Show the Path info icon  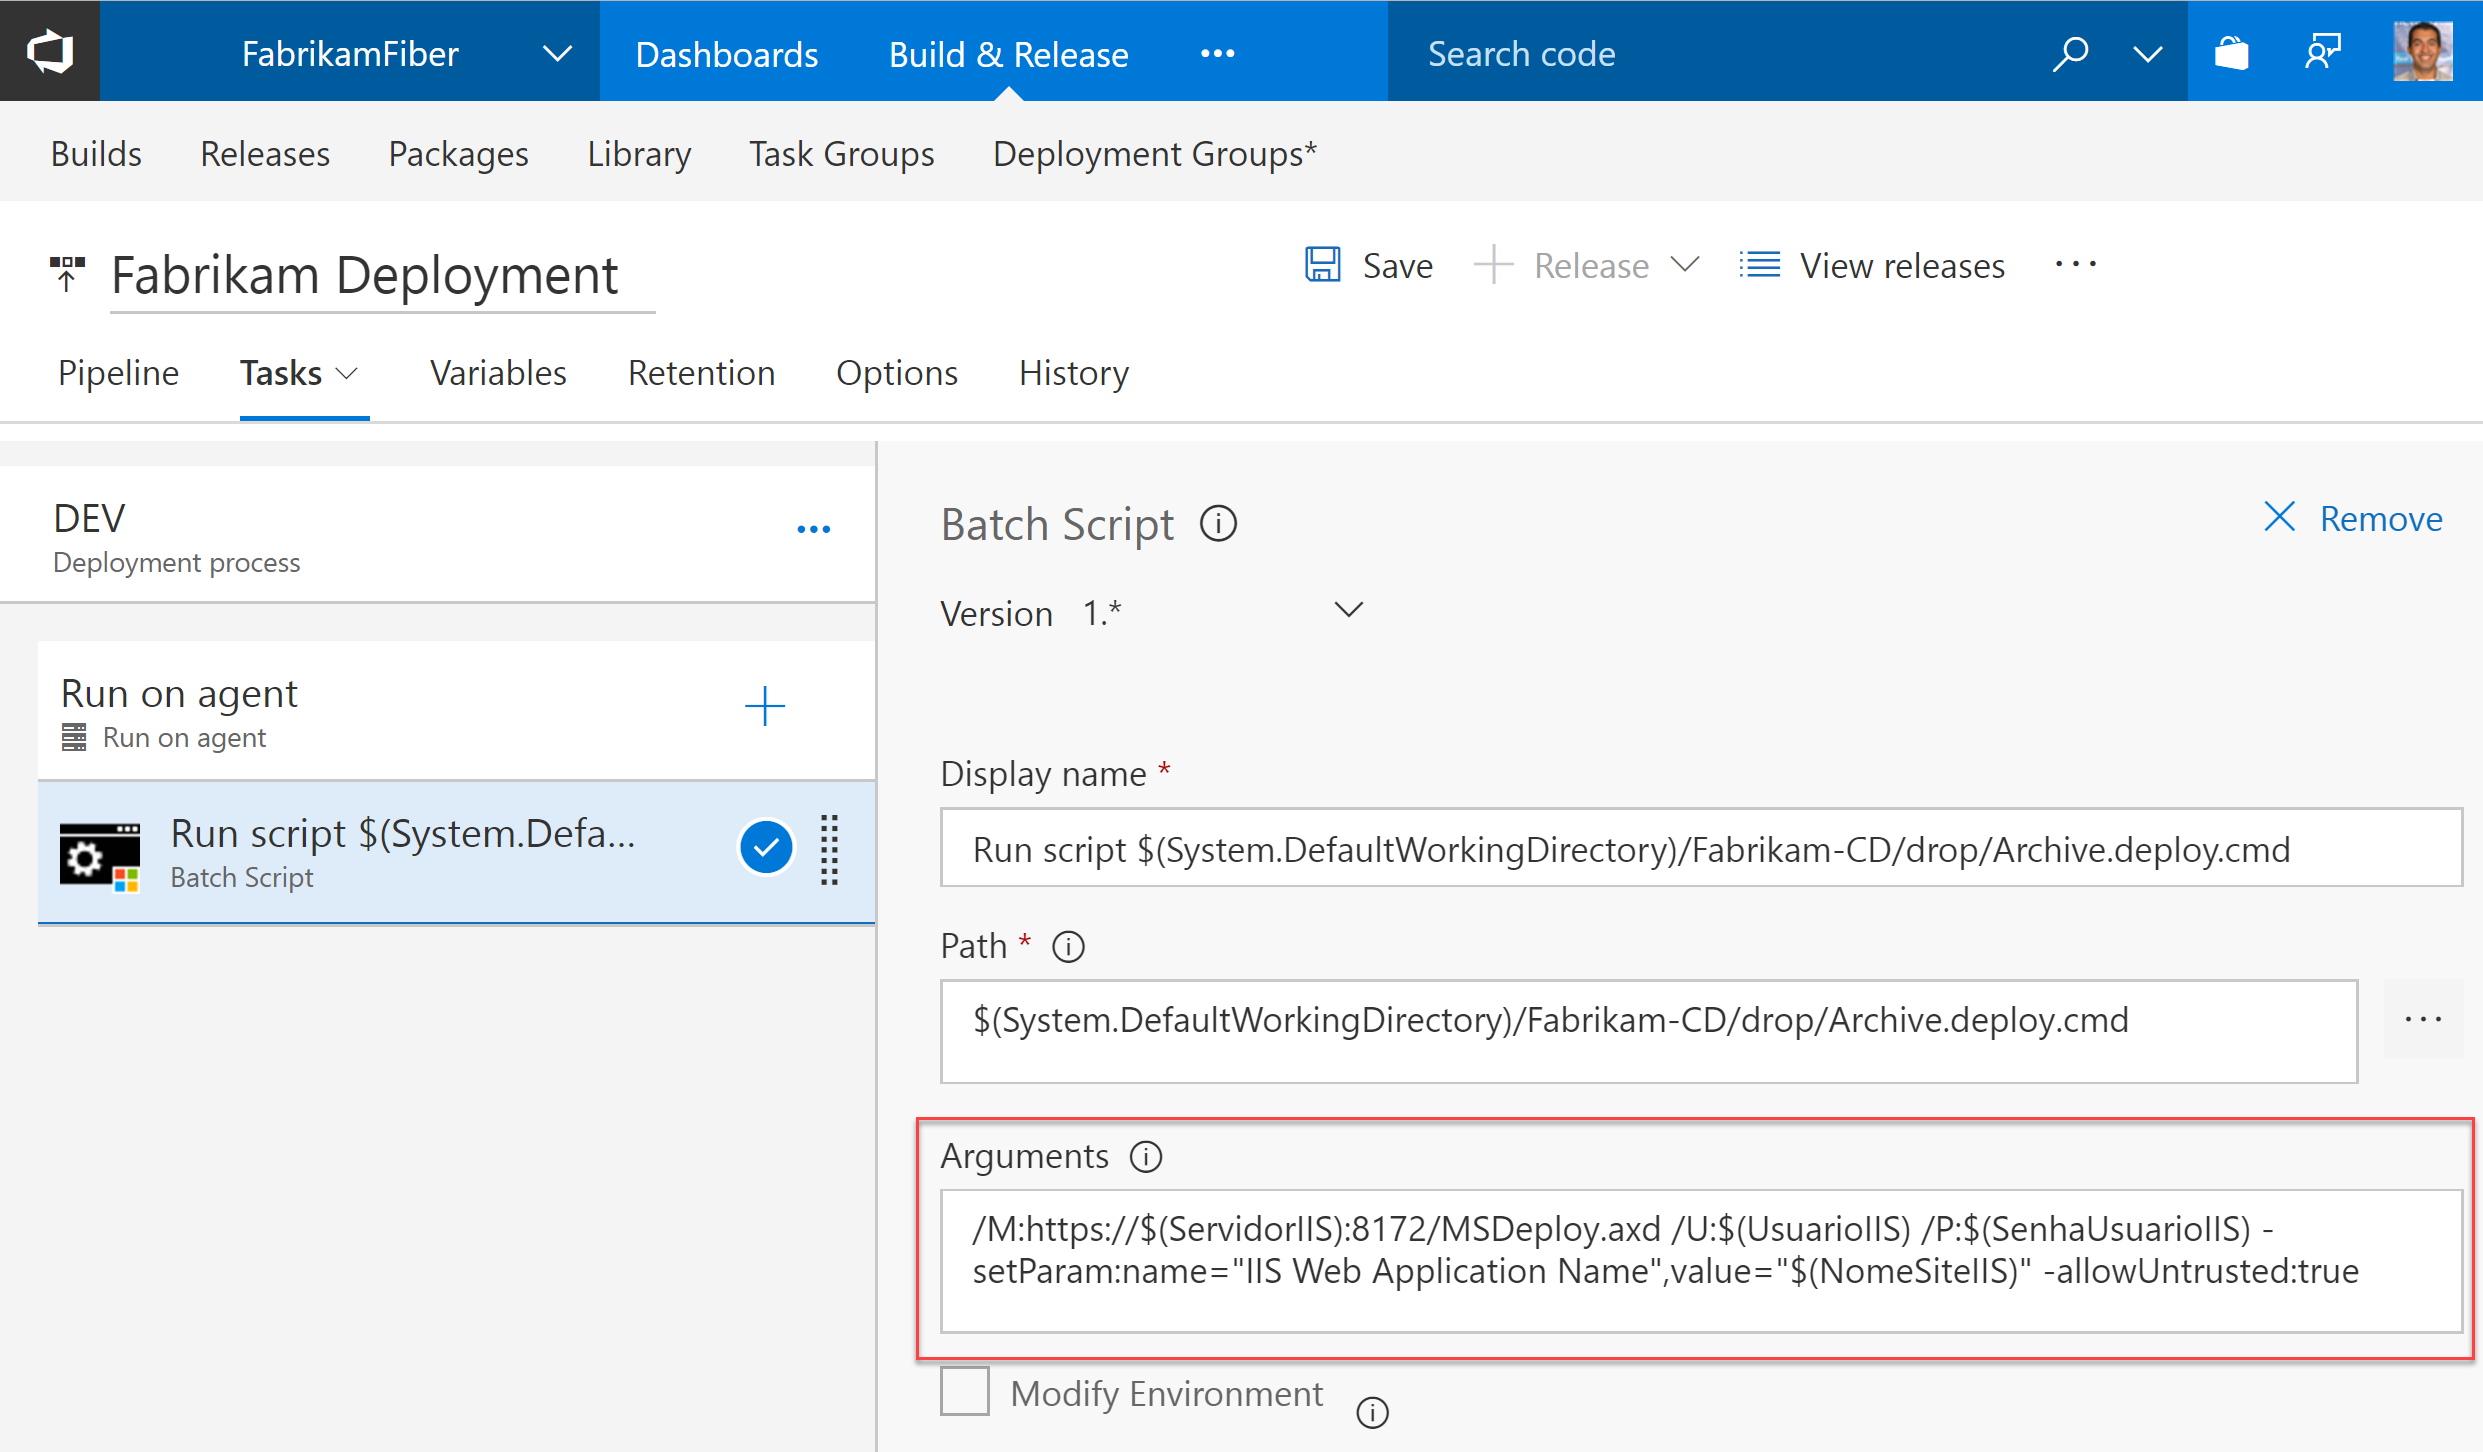(1068, 946)
